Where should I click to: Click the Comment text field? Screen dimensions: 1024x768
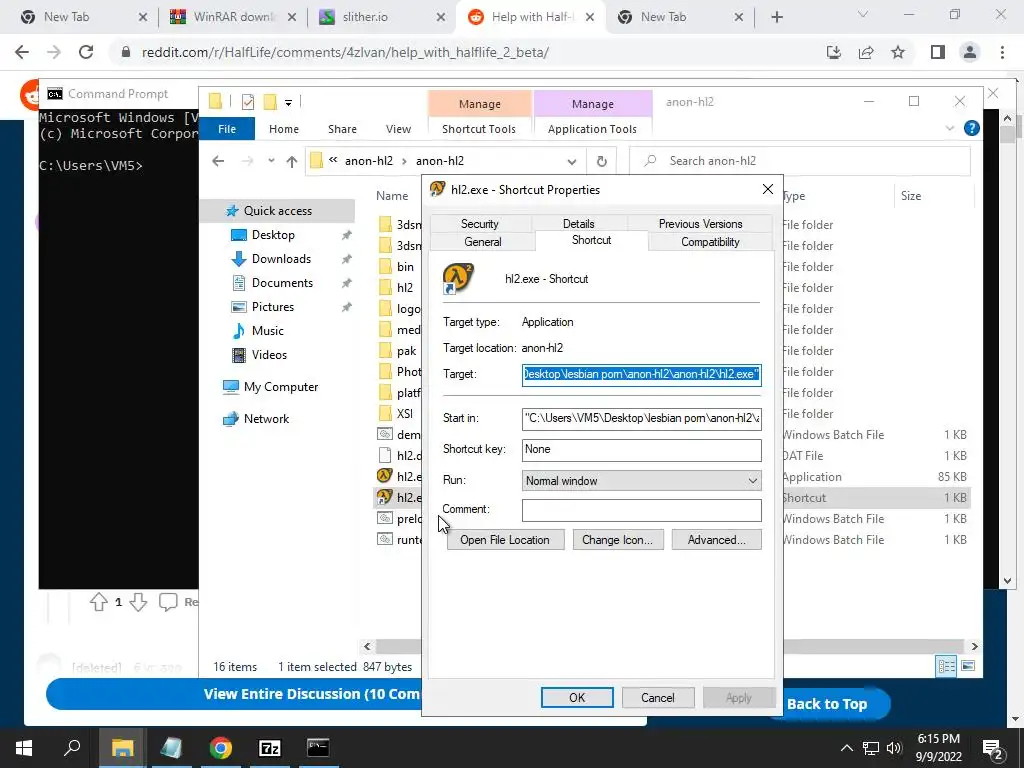641,510
